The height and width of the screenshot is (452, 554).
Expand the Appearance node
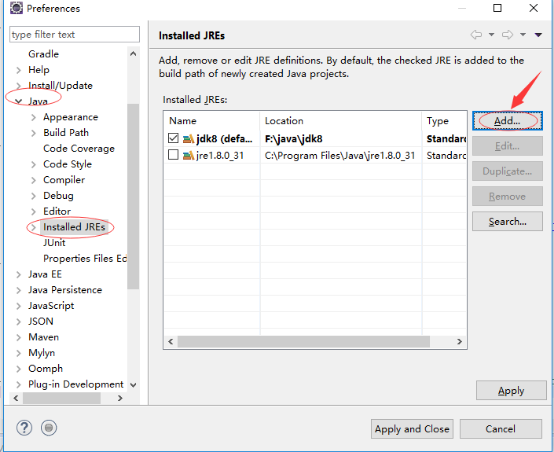click(34, 117)
